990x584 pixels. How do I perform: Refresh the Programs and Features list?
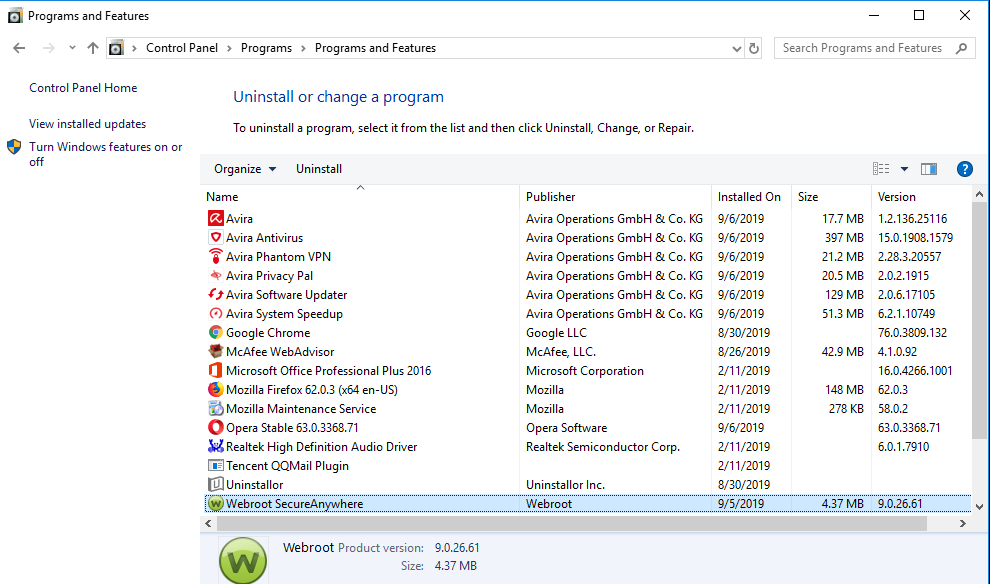tap(754, 48)
